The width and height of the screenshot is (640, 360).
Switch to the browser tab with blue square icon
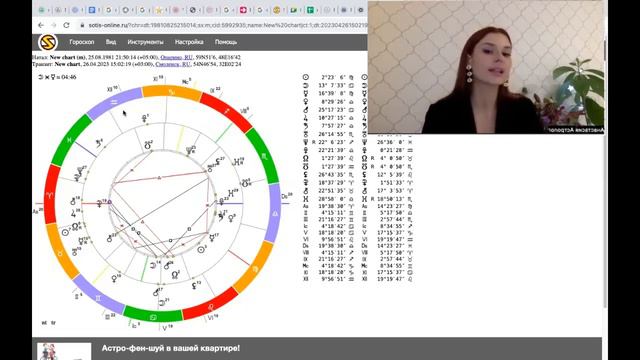click(92, 10)
